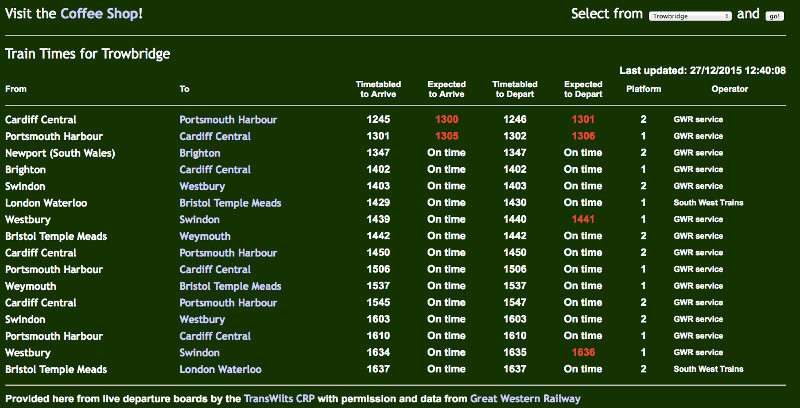Viewport: 800px width, 408px height.
Task: Open Swindon destination for the 1634 arrival
Action: pyautogui.click(x=200, y=352)
